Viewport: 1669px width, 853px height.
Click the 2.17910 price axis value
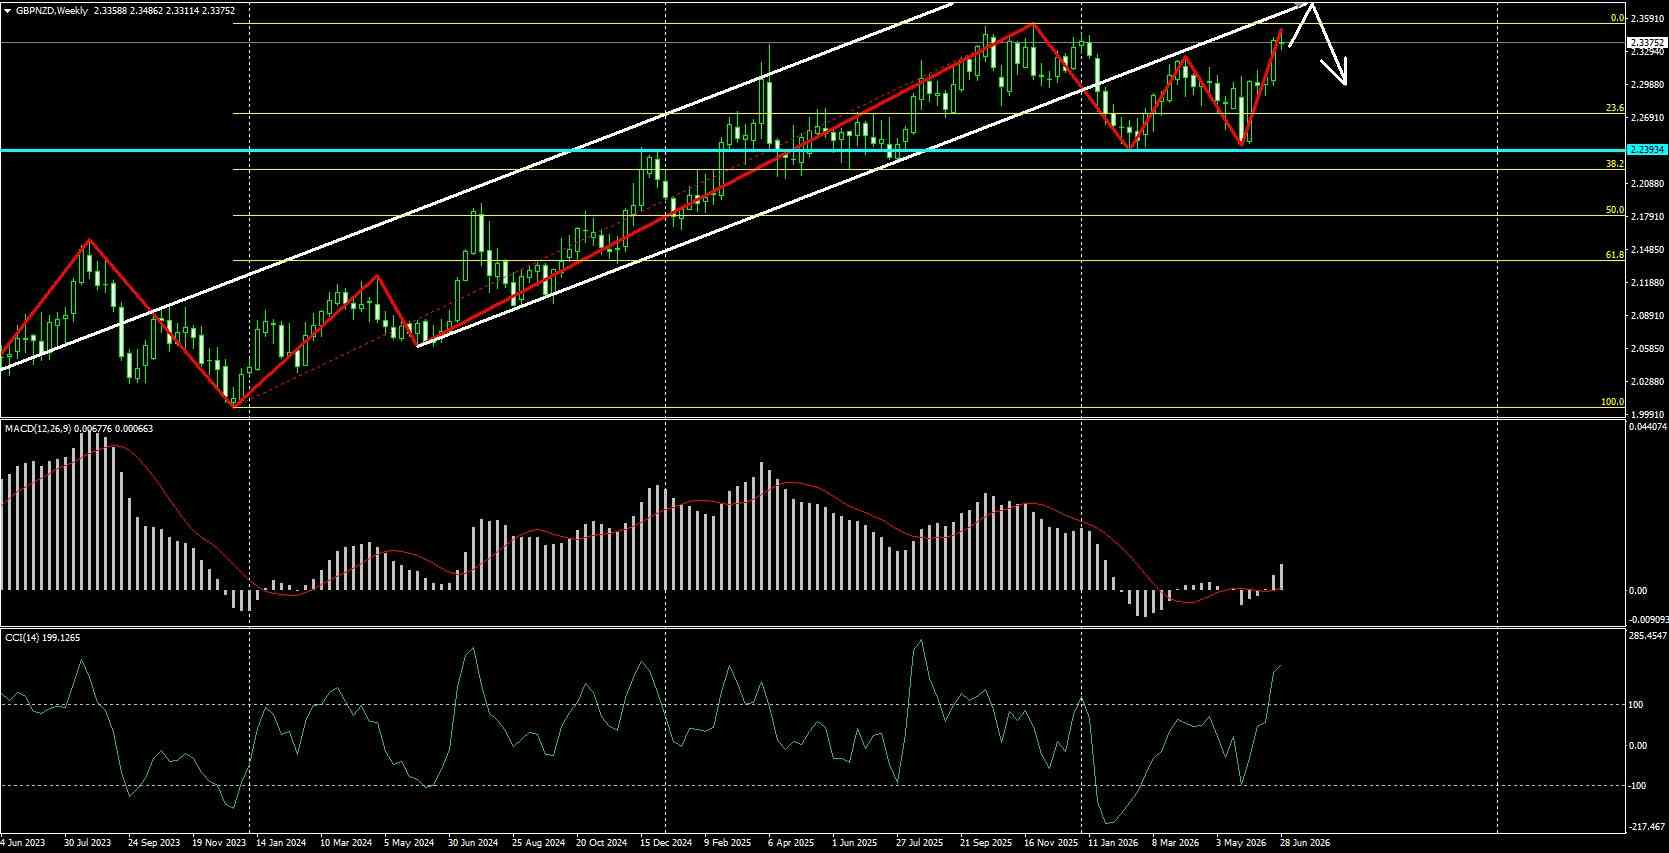pos(1646,216)
